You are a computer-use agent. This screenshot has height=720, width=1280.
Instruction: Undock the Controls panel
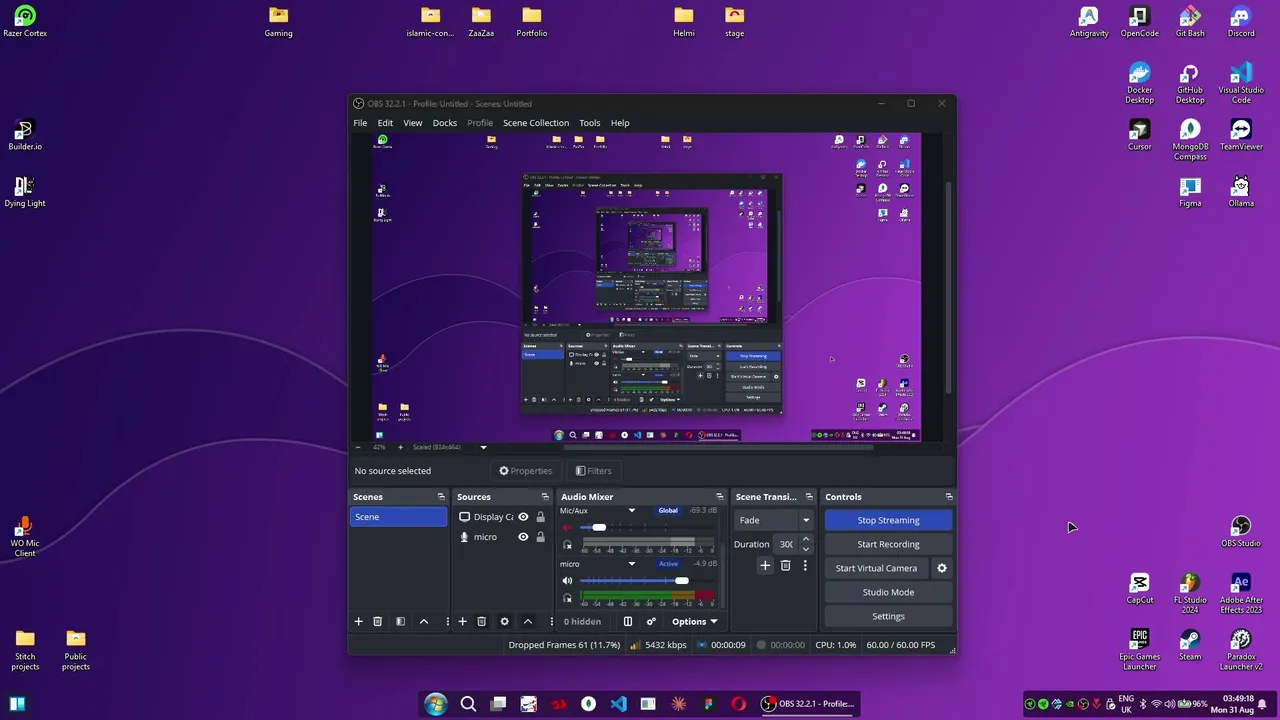(949, 497)
